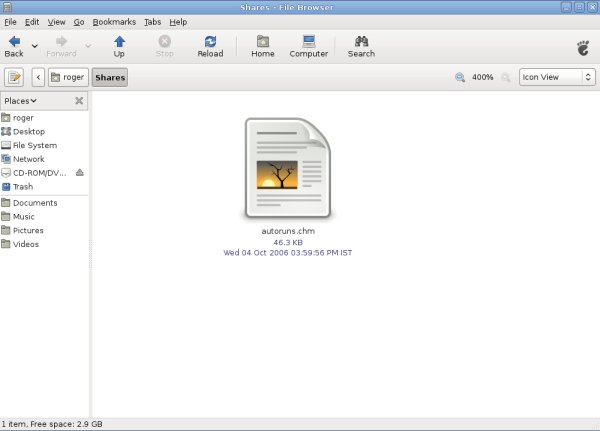Open the Computer location

click(308, 46)
